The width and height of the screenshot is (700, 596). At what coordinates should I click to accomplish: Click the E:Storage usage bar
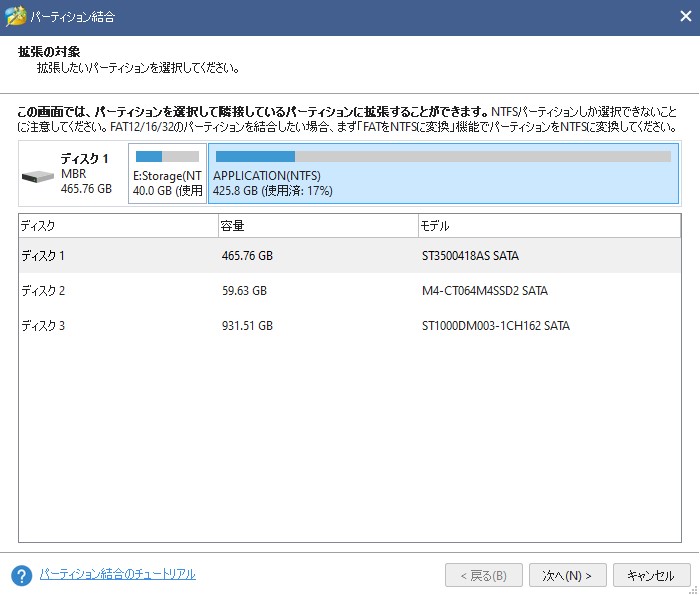pyautogui.click(x=167, y=157)
